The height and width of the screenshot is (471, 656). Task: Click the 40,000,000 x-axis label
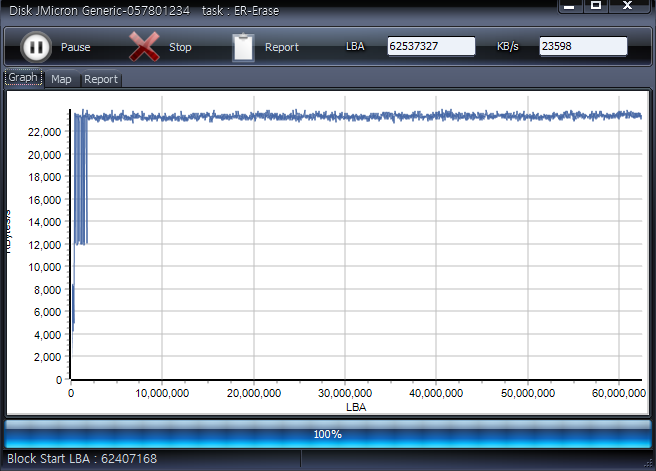[x=436, y=393]
